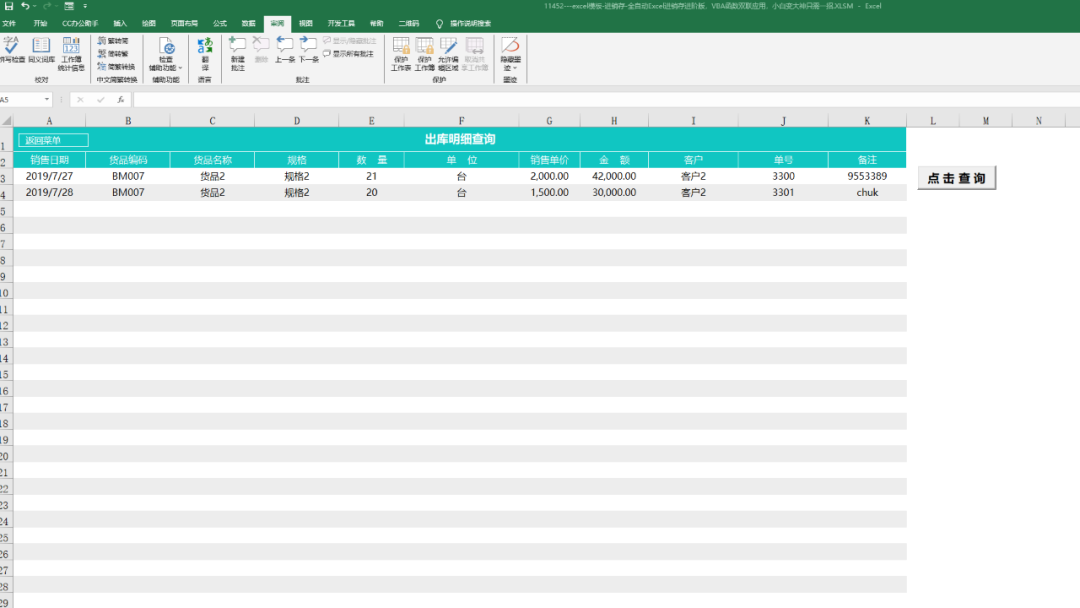Open Chinese conversion options (简繁转换)
This screenshot has height=608, width=1080.
click(116, 67)
